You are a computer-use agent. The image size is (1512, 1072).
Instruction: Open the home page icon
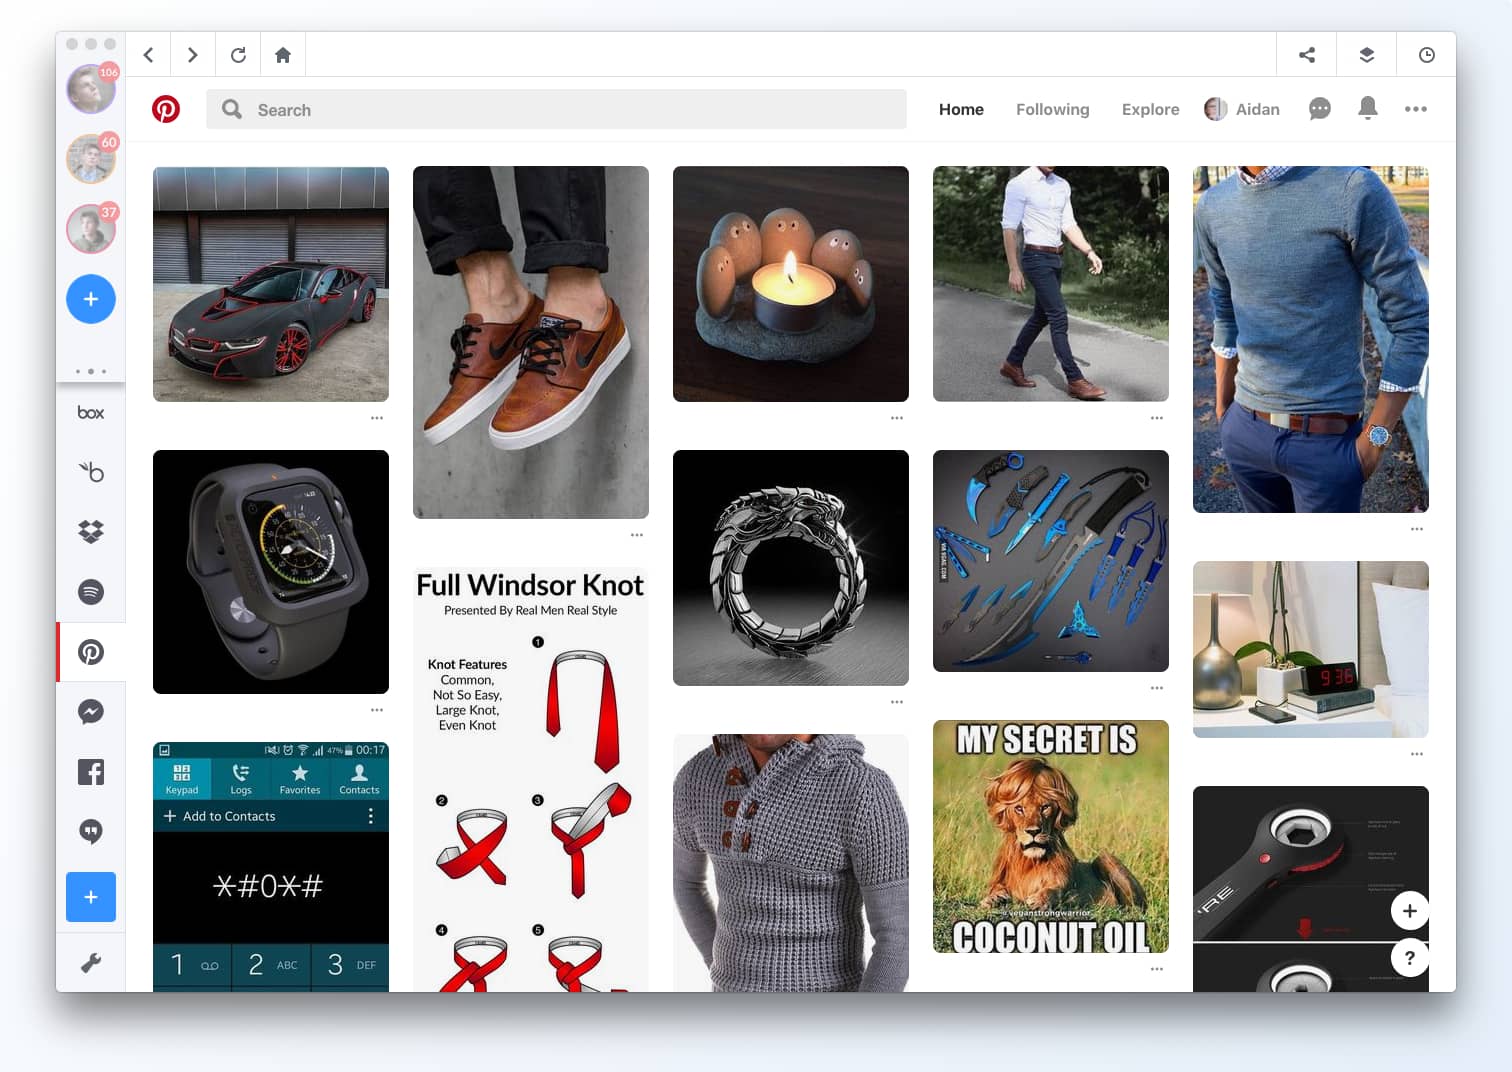(x=283, y=55)
